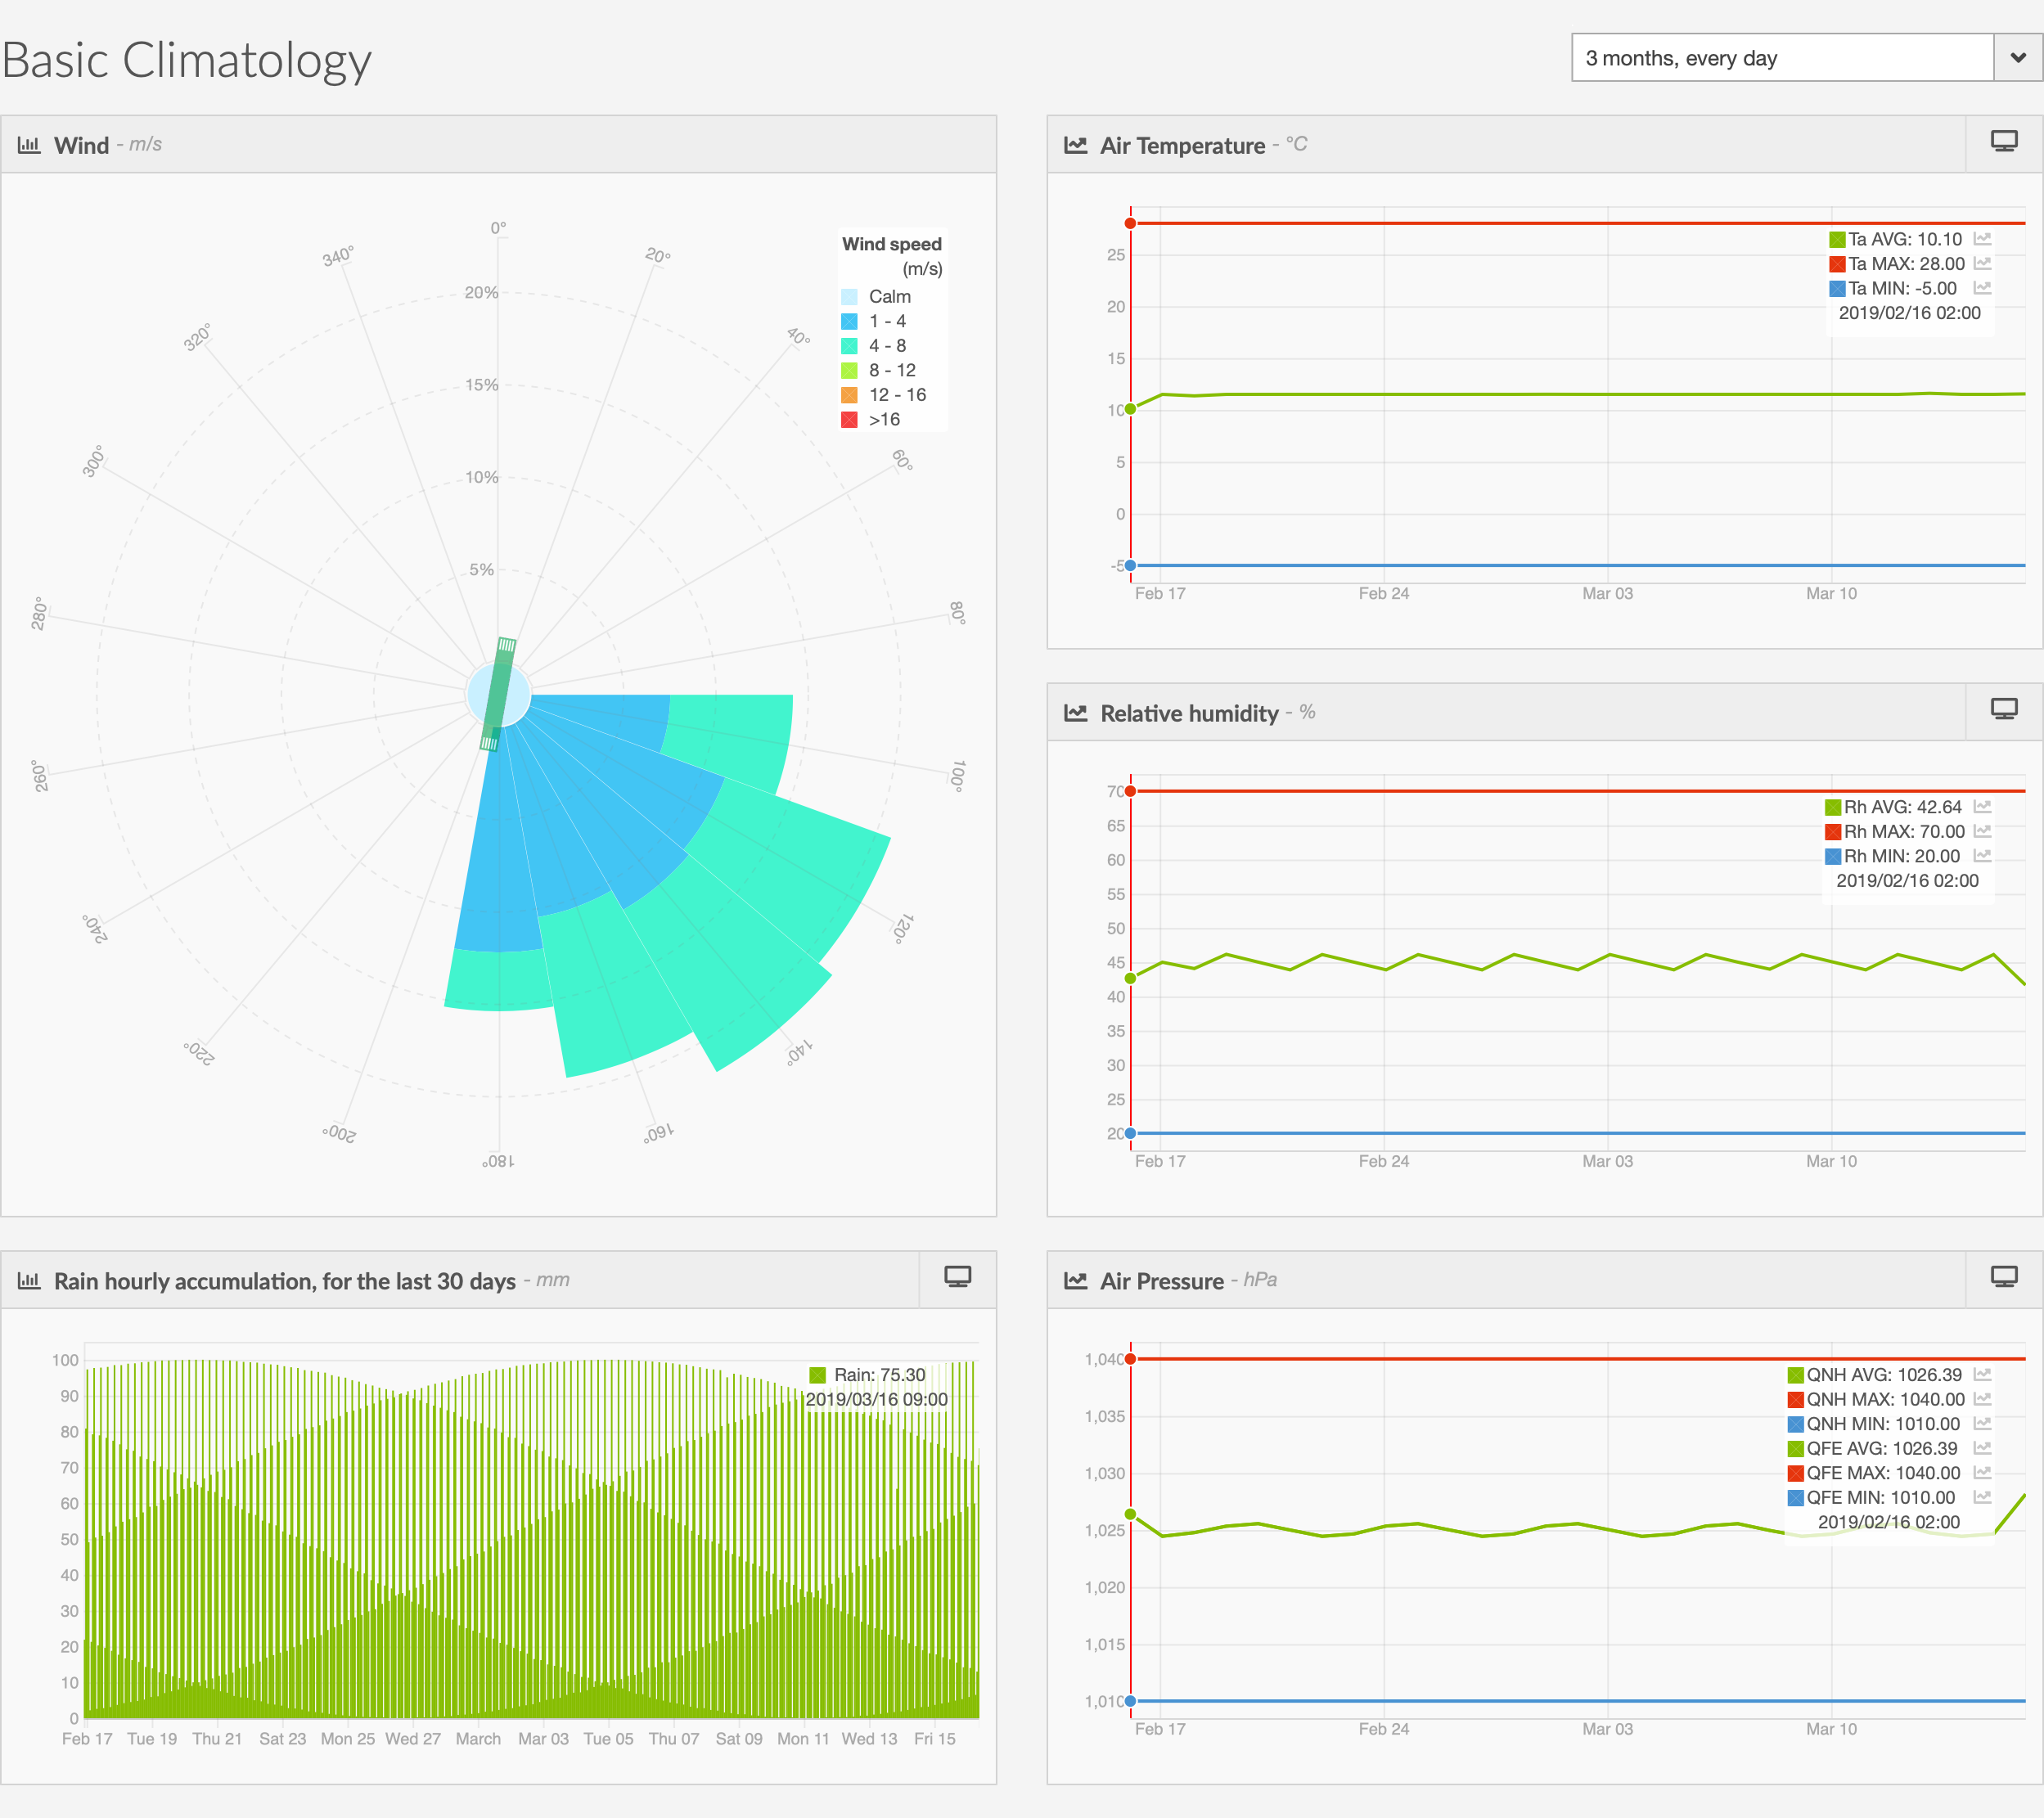The width and height of the screenshot is (2044, 1818).
Task: Click the red QNH MAX marker dot
Action: (1130, 1358)
